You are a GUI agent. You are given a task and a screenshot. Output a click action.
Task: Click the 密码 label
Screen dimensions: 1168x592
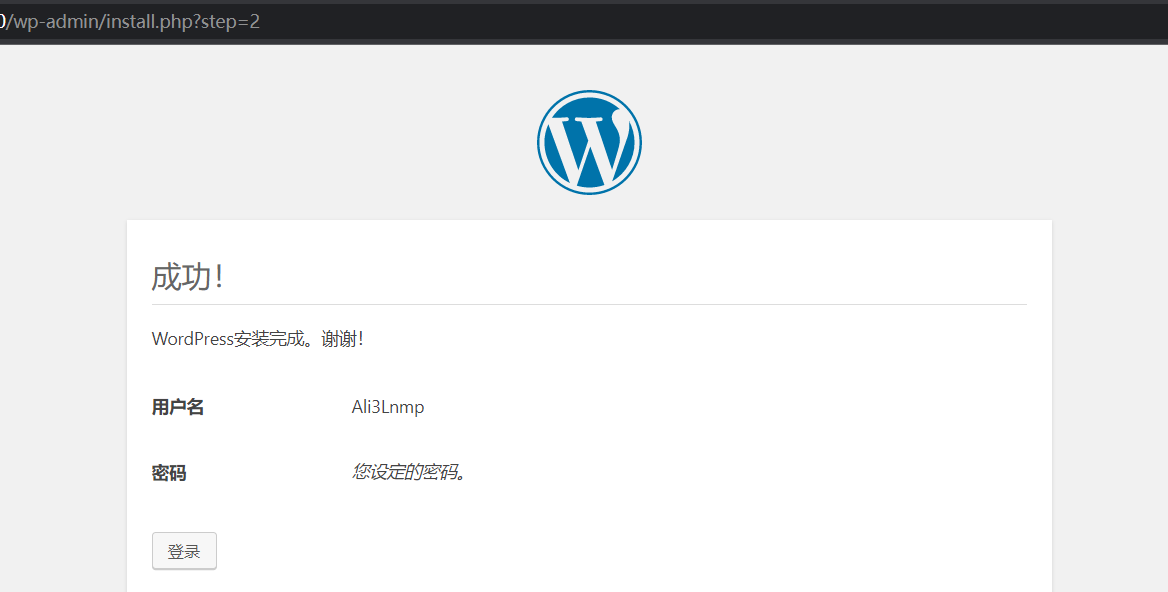tap(169, 473)
